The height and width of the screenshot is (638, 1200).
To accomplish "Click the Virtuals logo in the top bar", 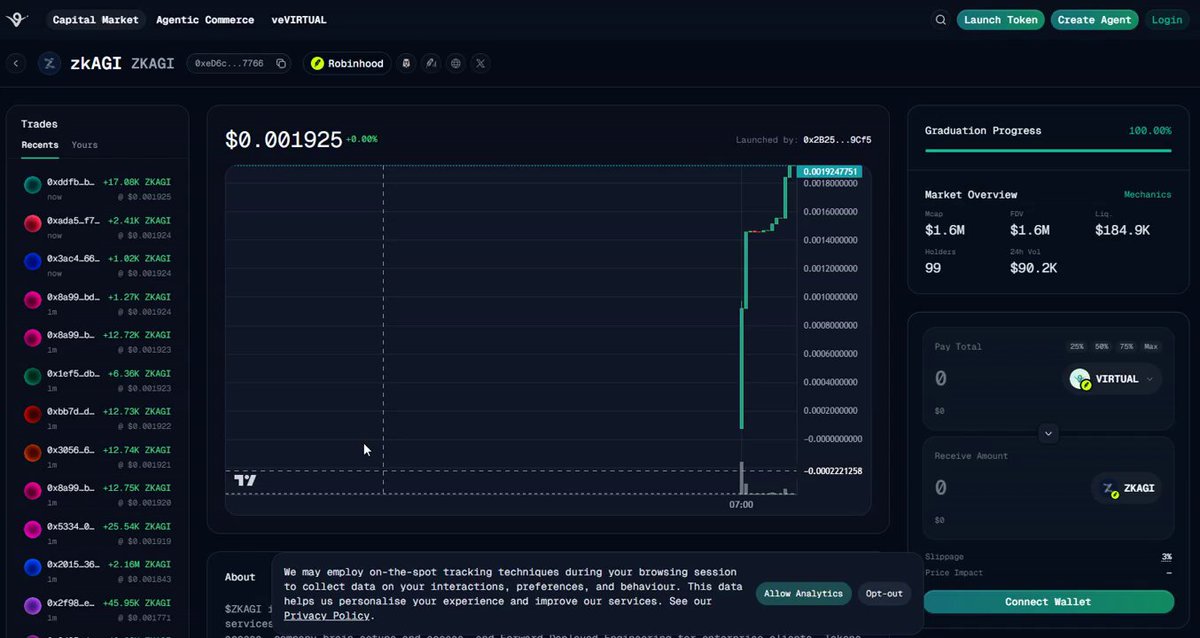I will (19, 20).
